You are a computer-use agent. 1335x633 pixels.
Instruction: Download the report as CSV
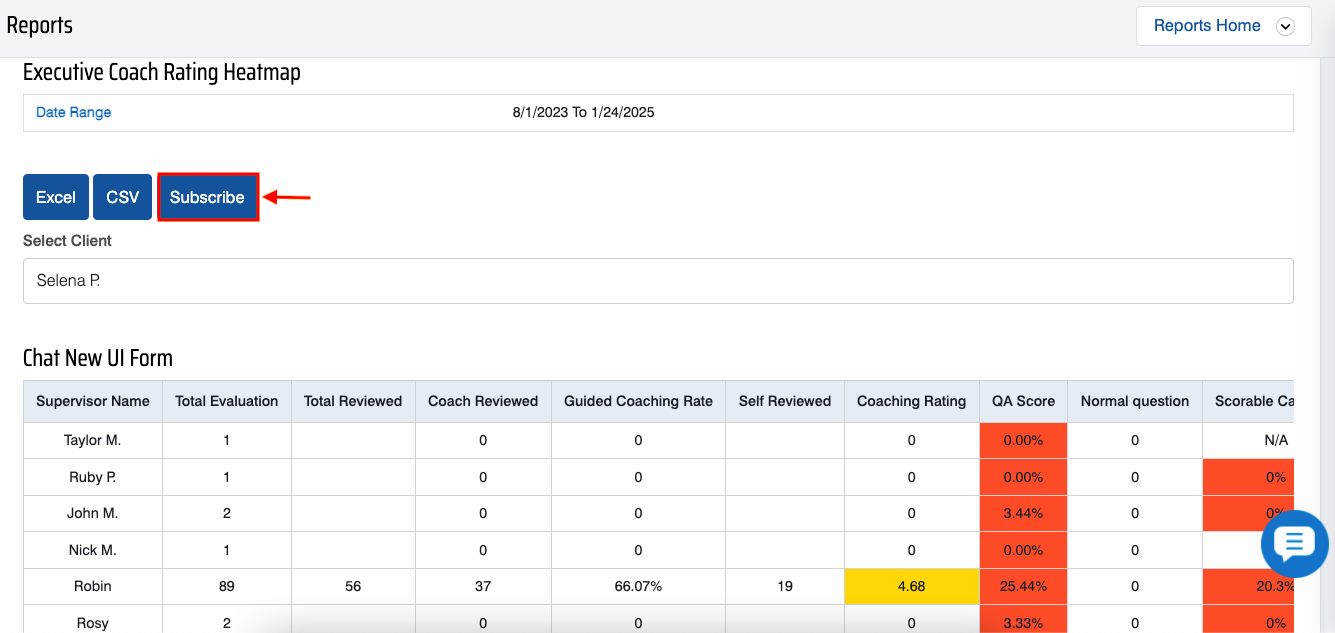point(123,197)
